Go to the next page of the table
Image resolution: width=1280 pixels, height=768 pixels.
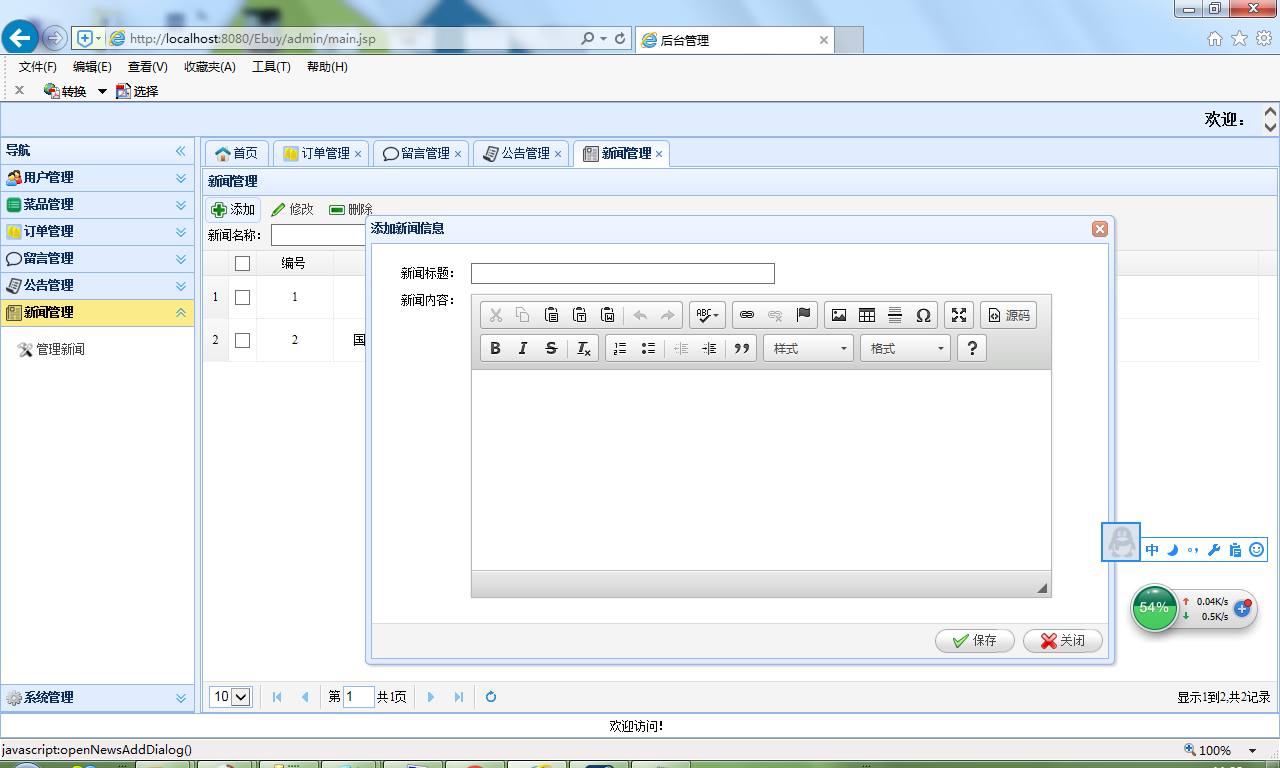coord(431,697)
